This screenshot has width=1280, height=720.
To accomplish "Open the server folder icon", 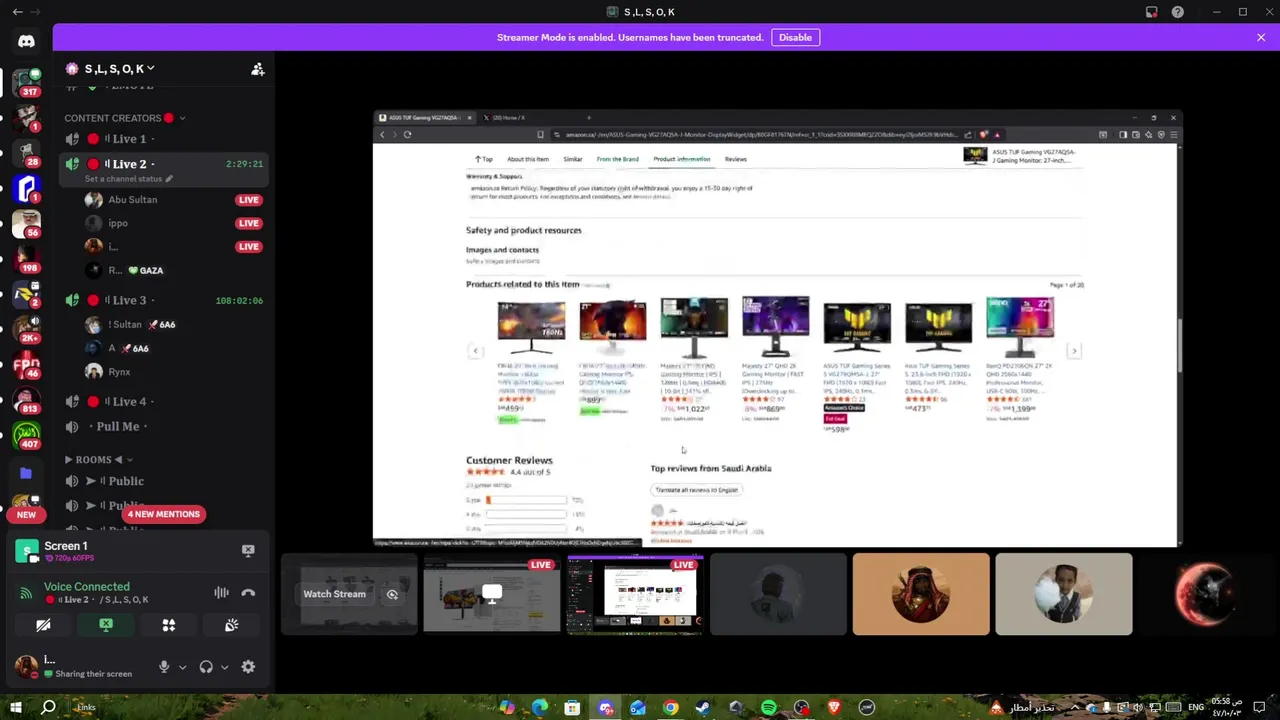I will (26, 473).
